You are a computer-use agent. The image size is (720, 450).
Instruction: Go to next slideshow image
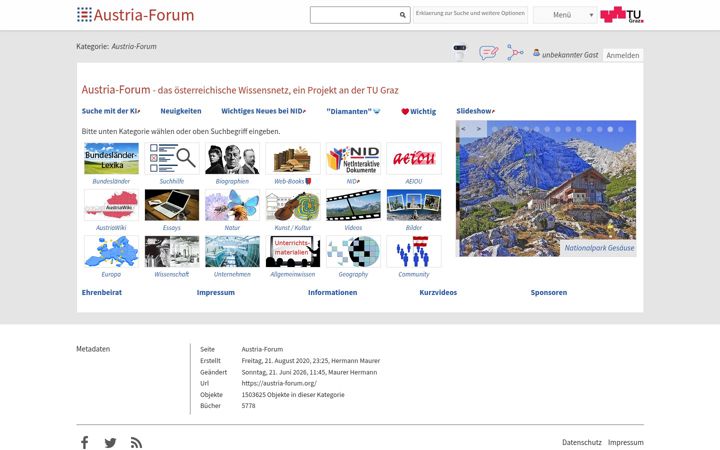point(478,129)
